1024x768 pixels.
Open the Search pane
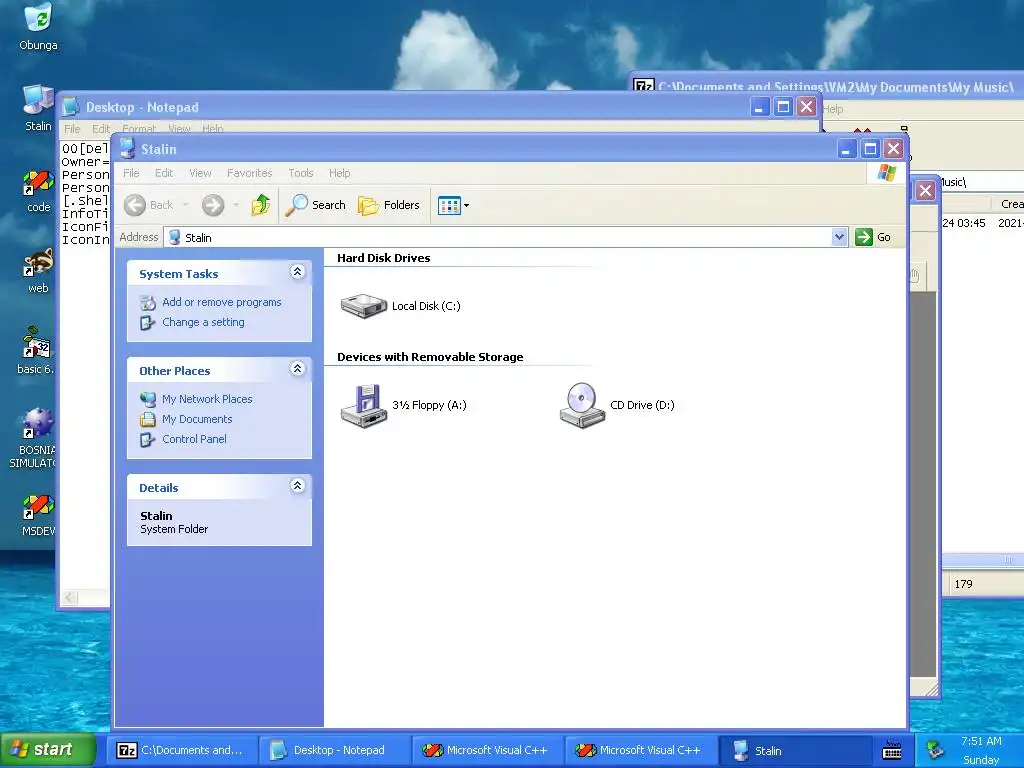pyautogui.click(x=315, y=205)
